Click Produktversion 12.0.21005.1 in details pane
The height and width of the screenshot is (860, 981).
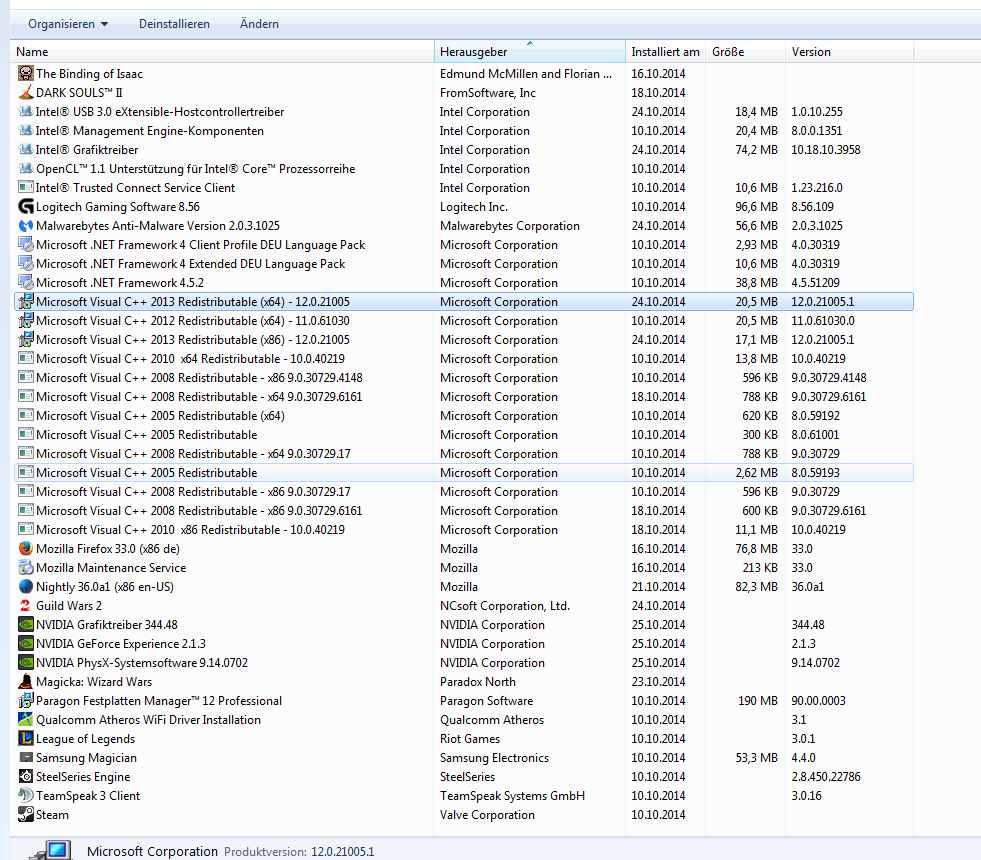[x=299, y=852]
